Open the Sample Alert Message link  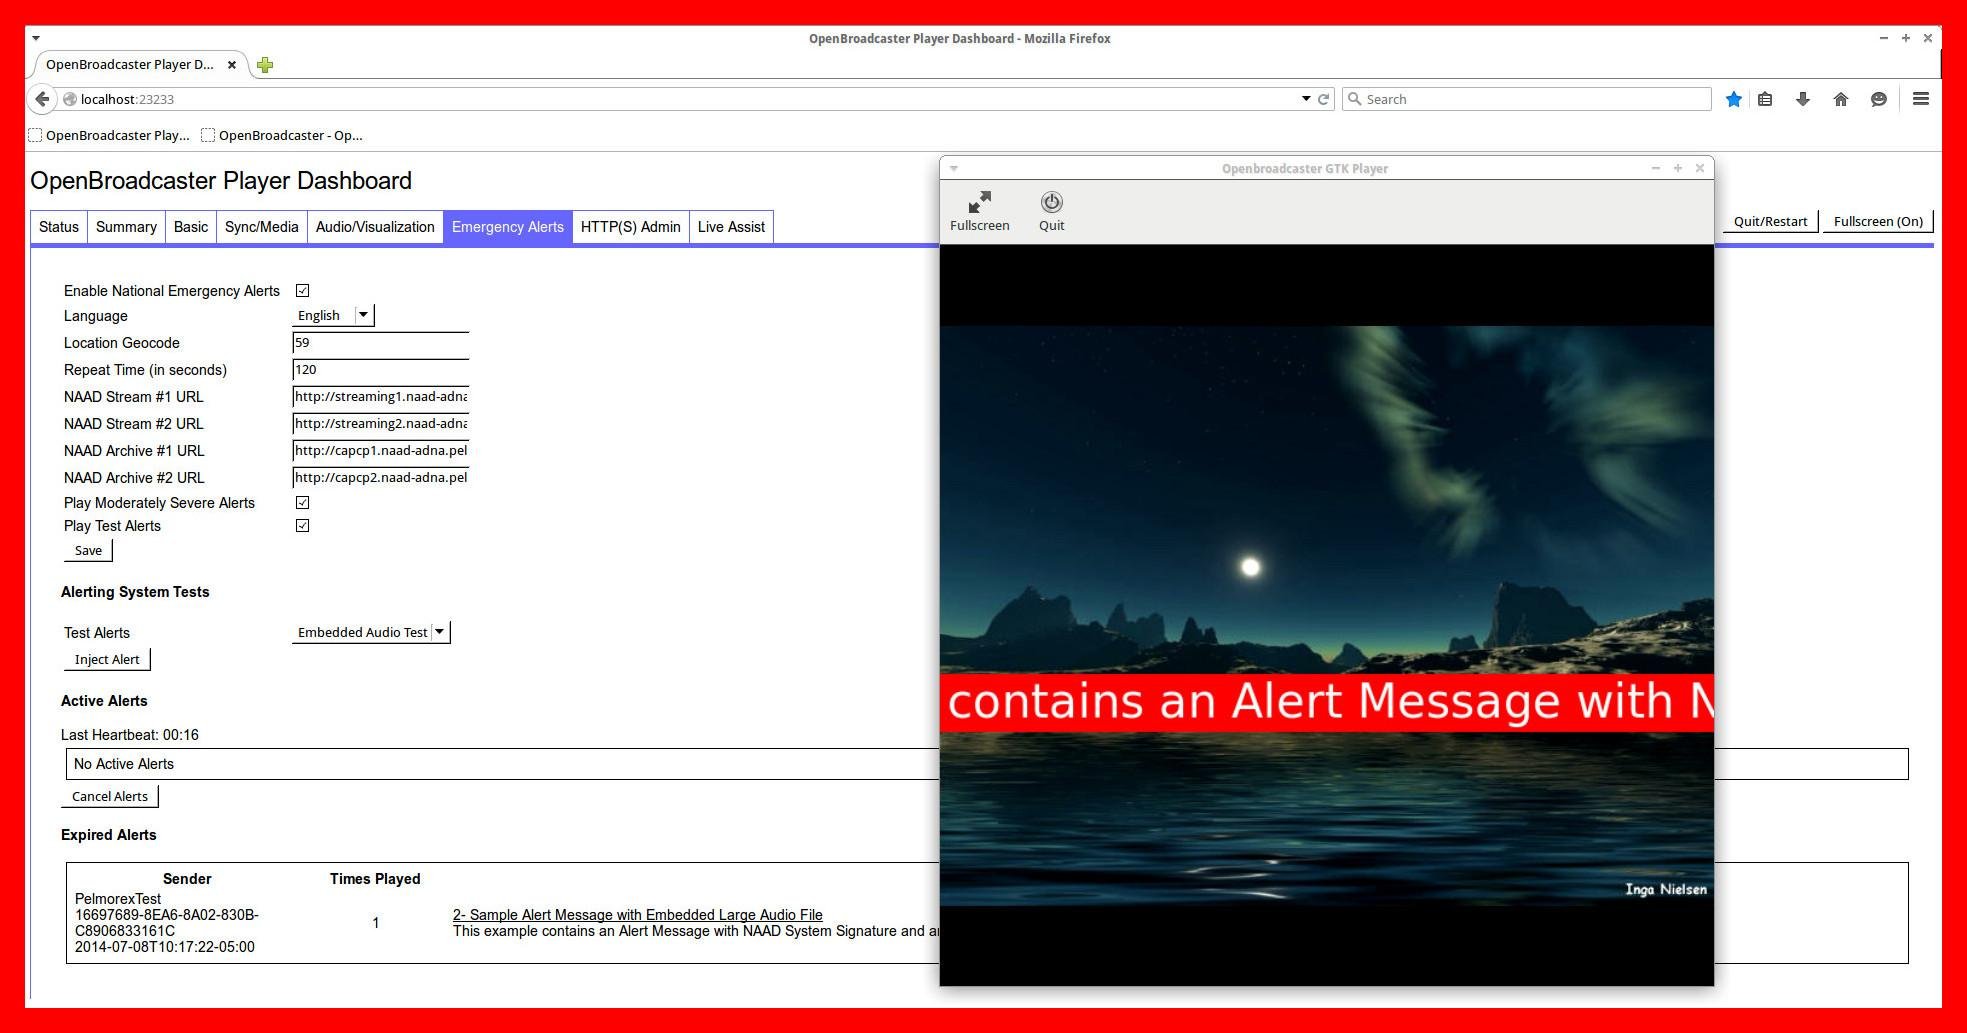637,914
